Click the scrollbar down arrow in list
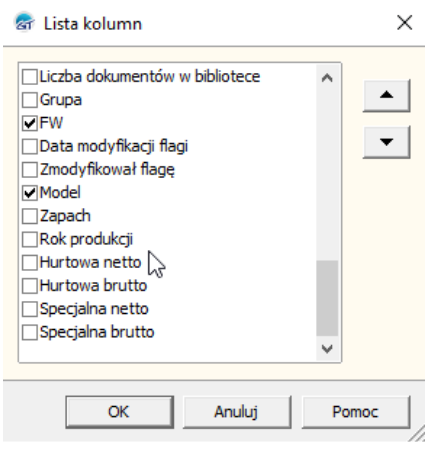 pos(327,349)
